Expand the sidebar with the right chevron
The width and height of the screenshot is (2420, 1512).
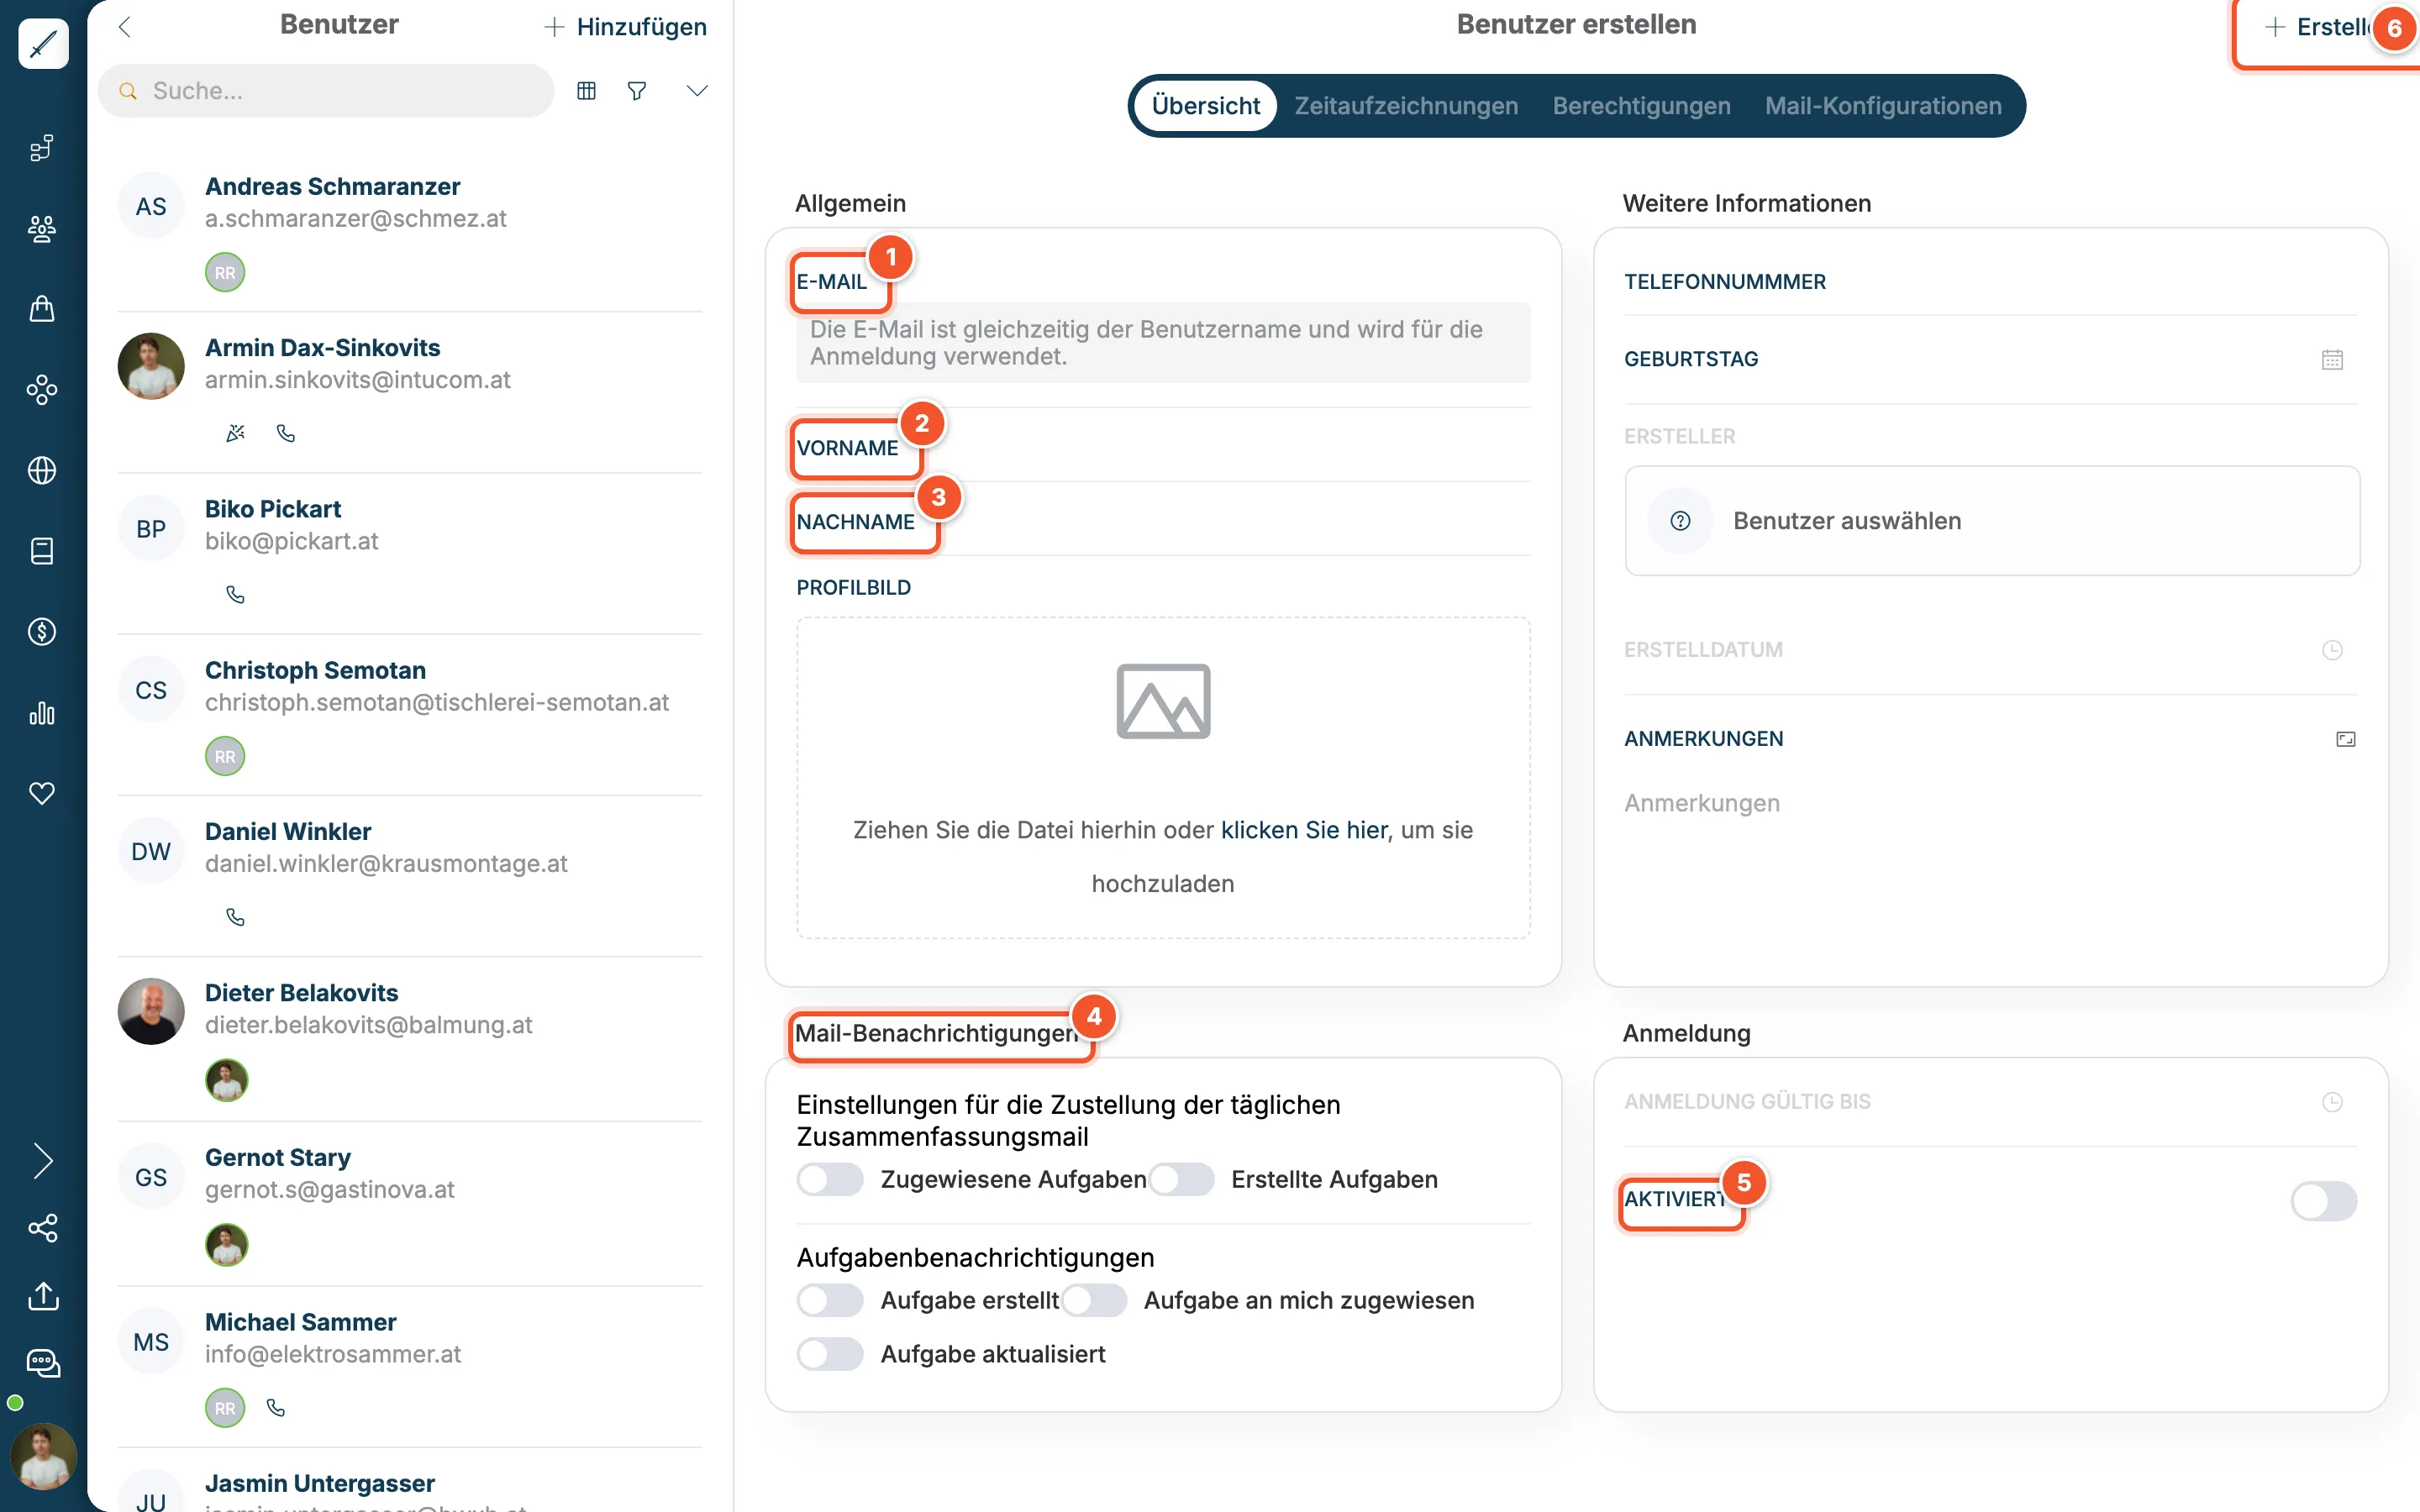click(43, 1160)
